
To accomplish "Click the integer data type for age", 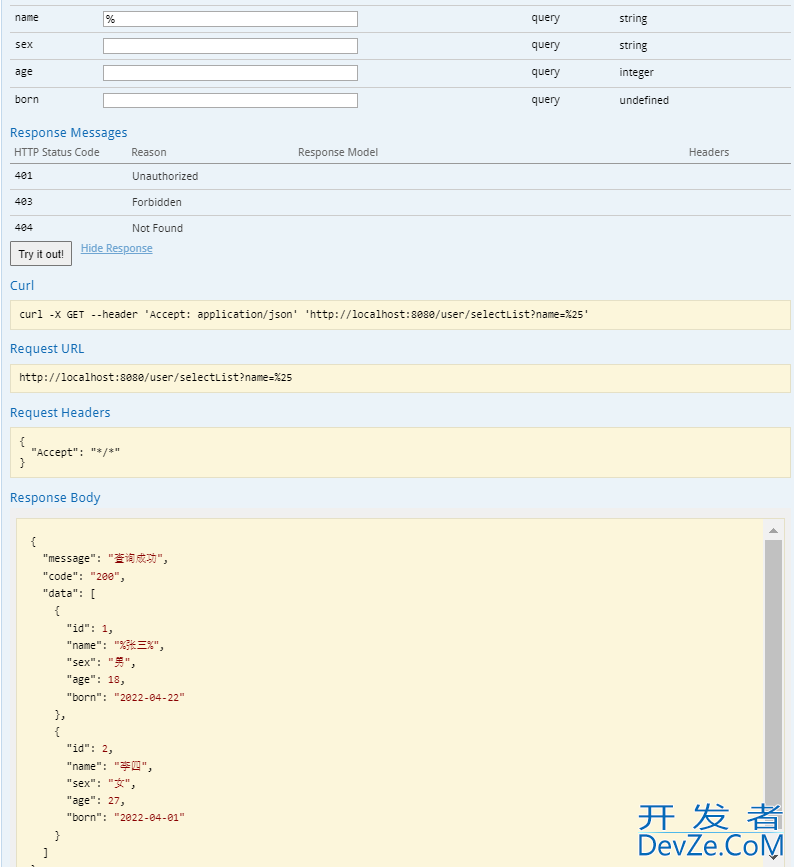I will 636,72.
